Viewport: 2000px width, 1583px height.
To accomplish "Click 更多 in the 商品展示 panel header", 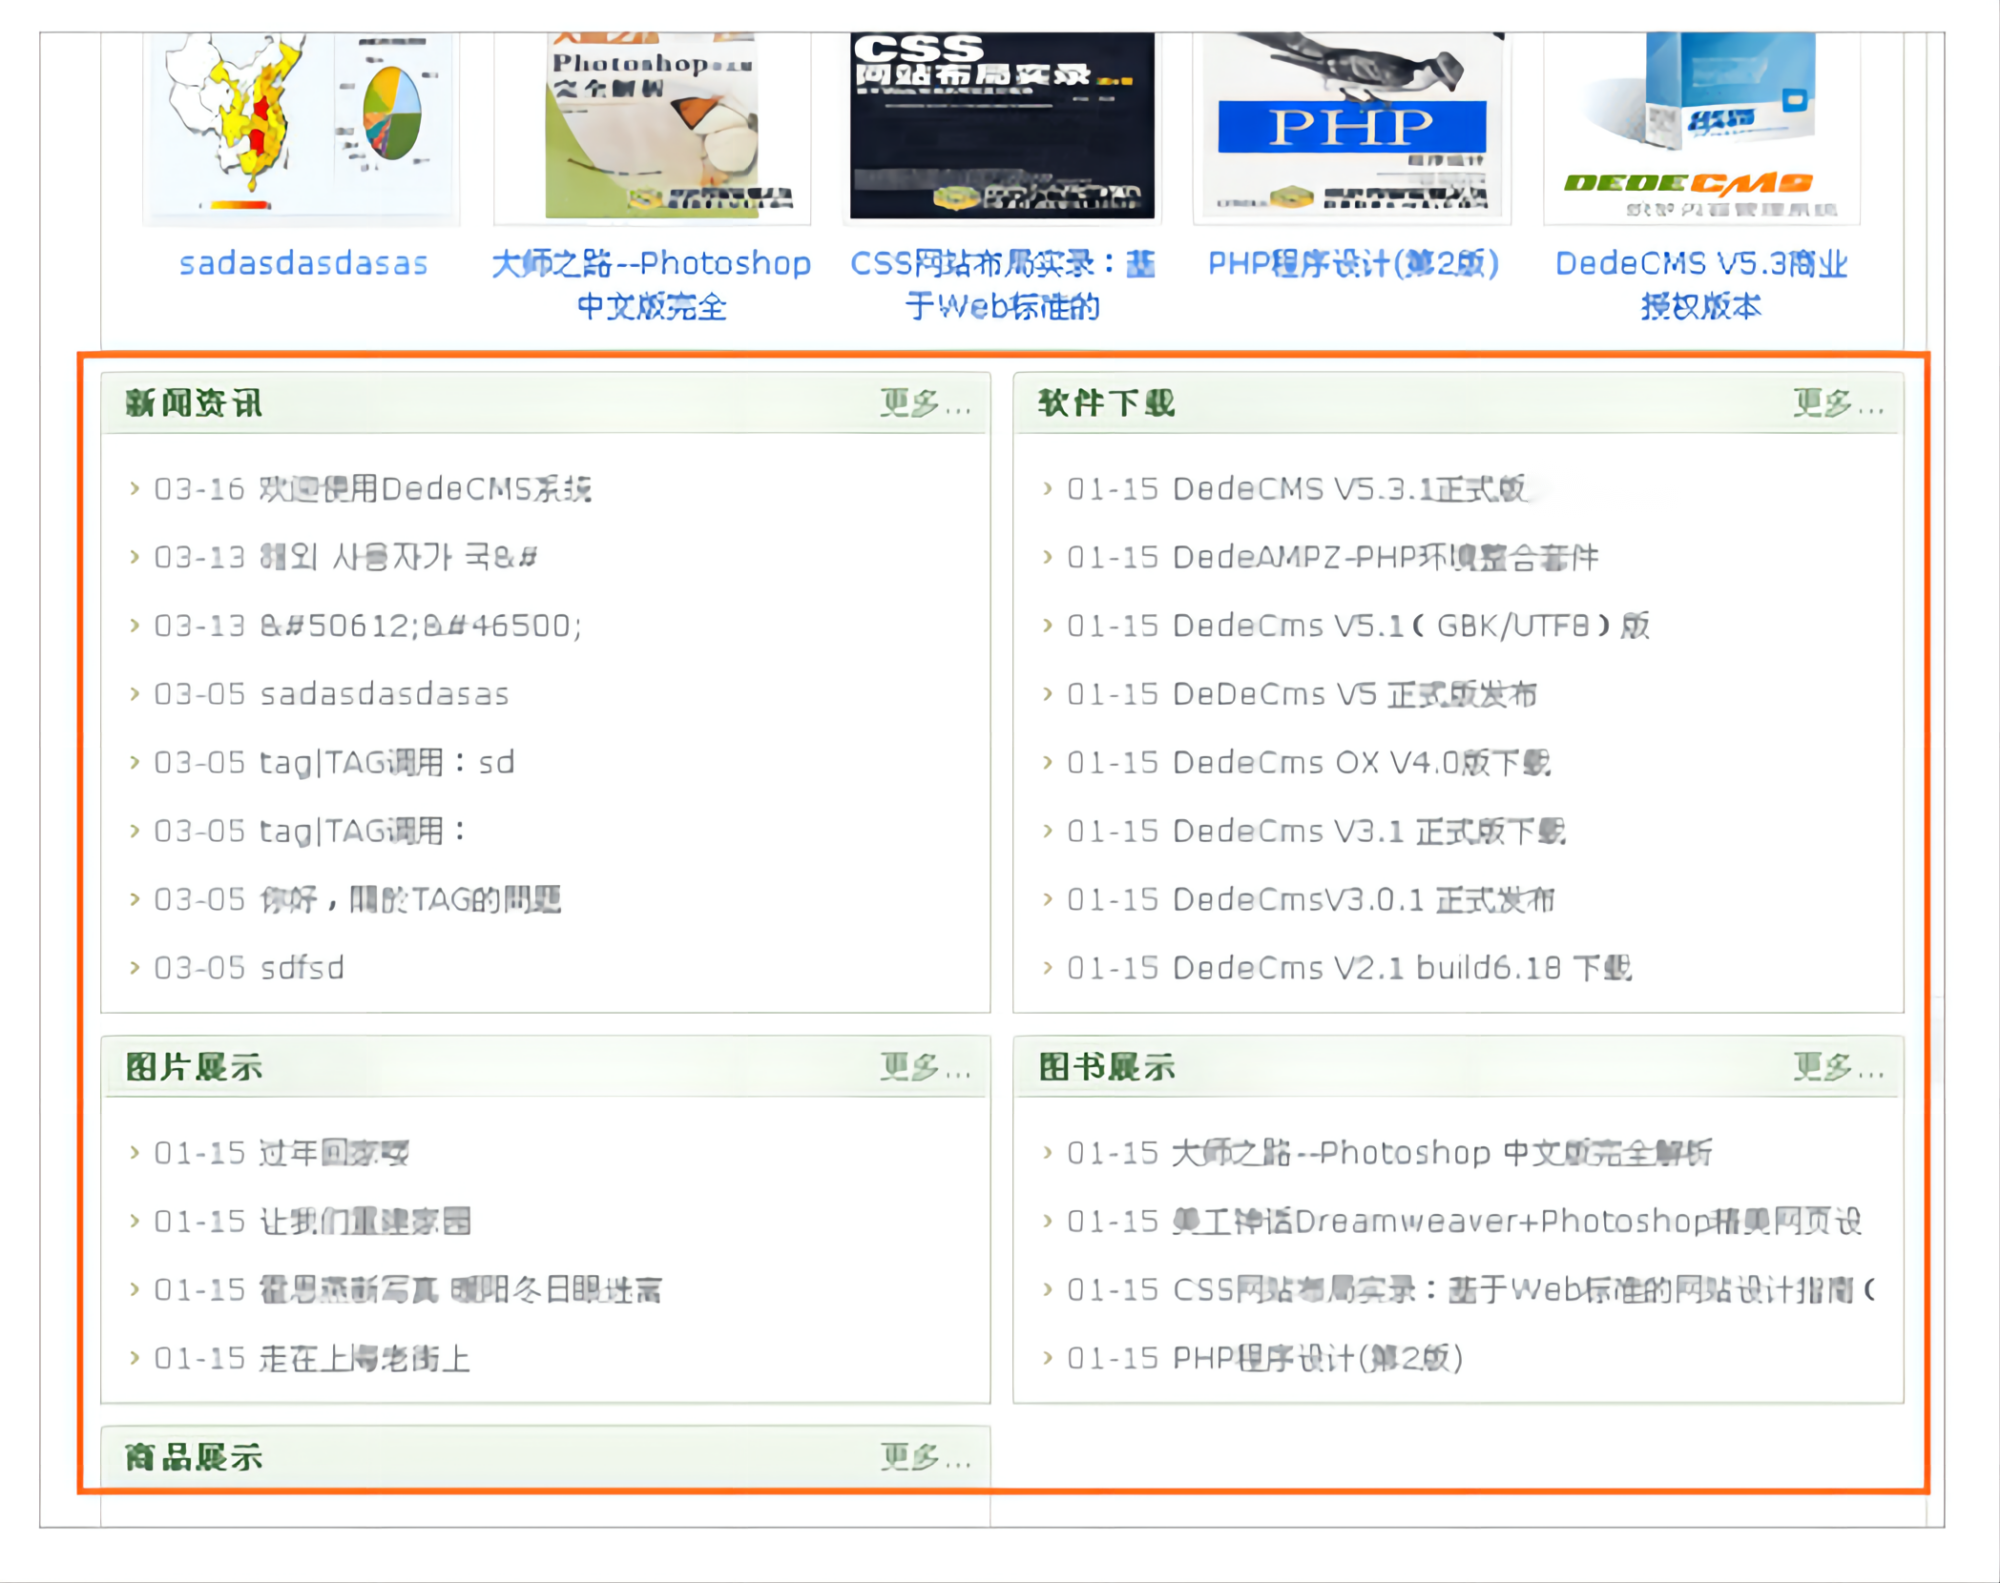I will (x=925, y=1458).
